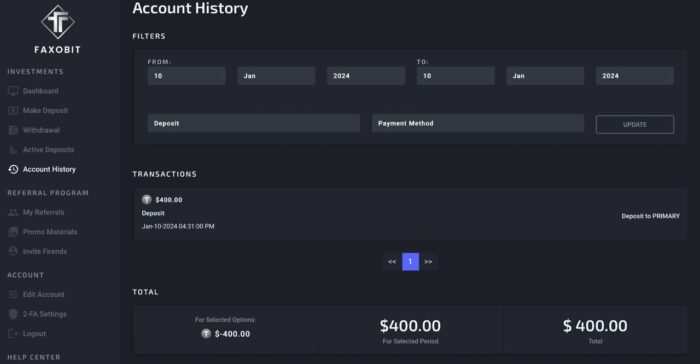Expand the Deposit transaction type dropdown

254,123
